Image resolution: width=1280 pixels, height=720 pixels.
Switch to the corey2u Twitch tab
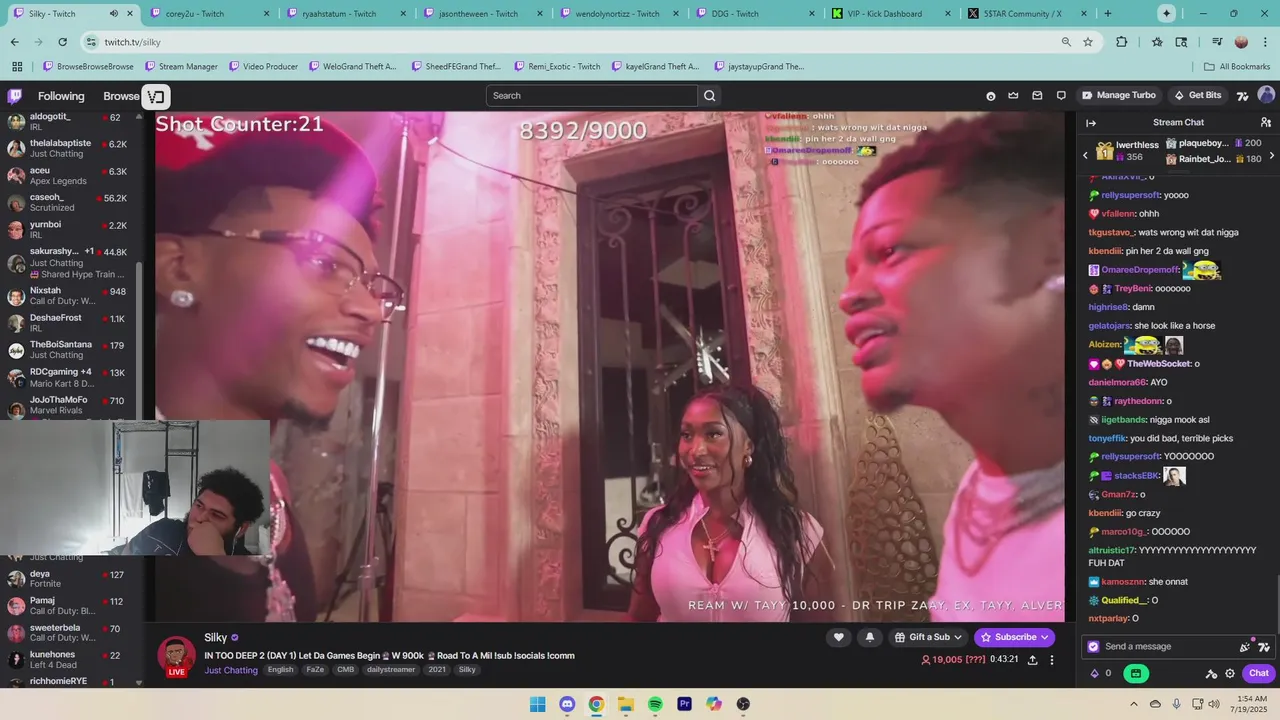pyautogui.click(x=208, y=14)
